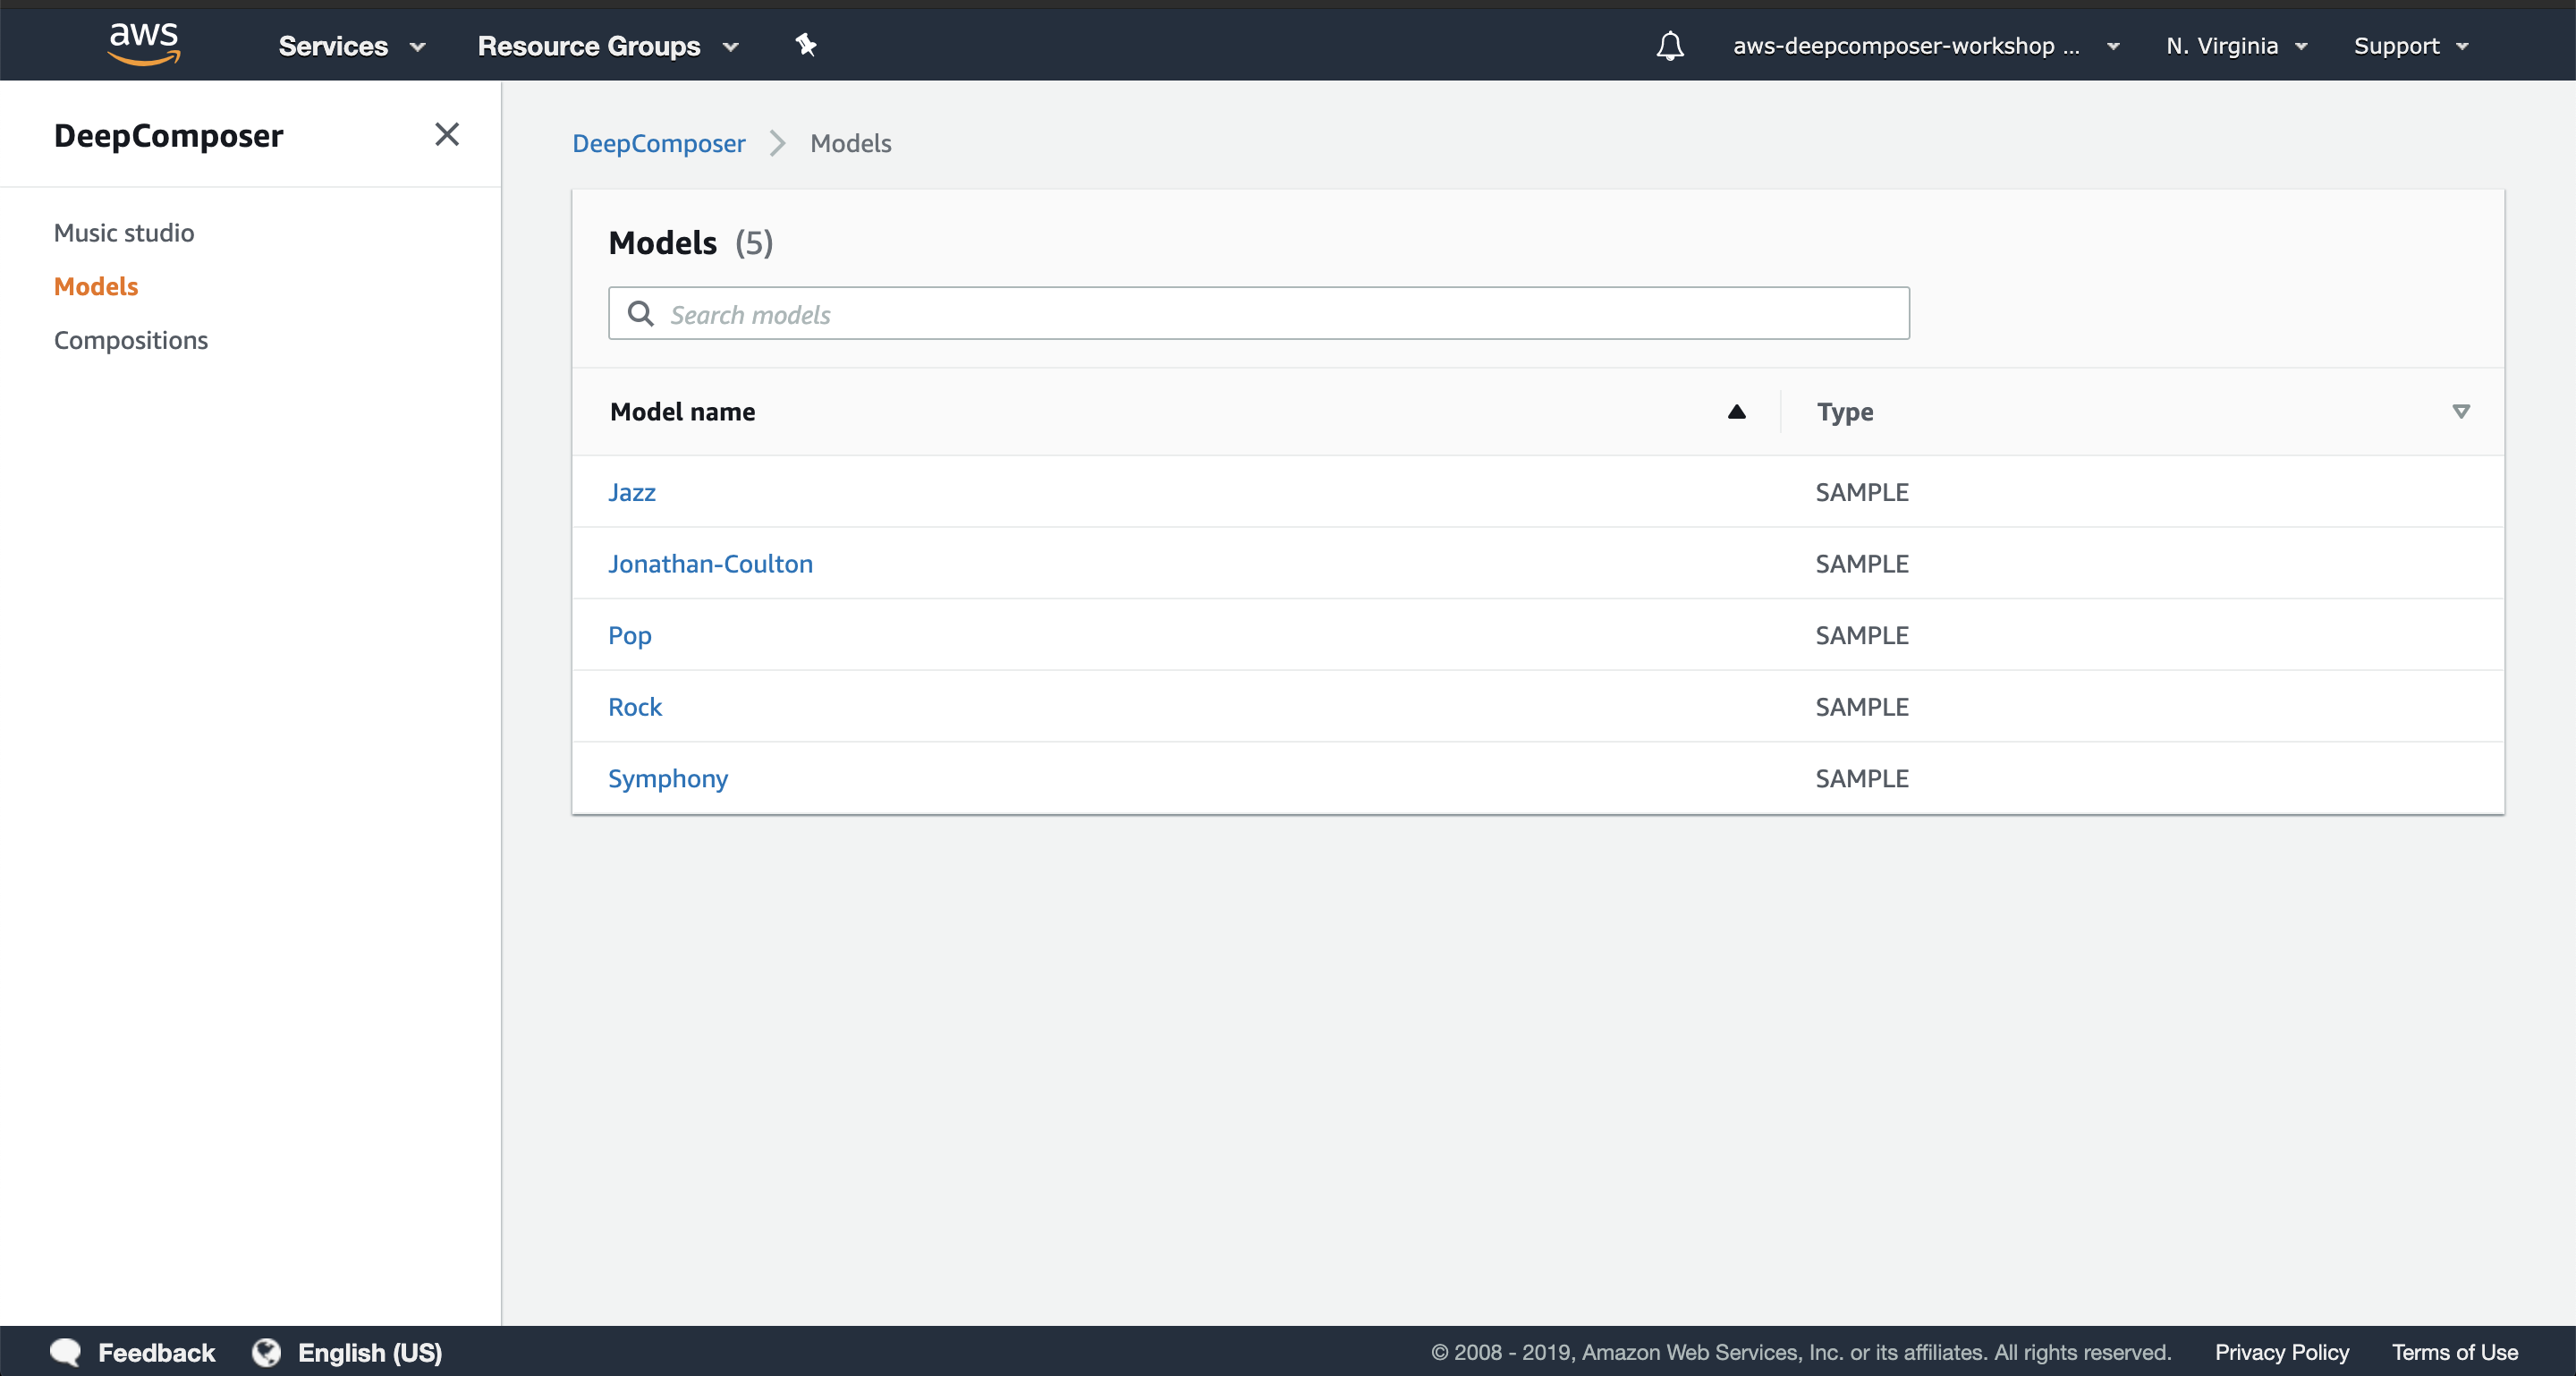Click the Models (5) heading
The image size is (2576, 1376).
click(x=691, y=243)
